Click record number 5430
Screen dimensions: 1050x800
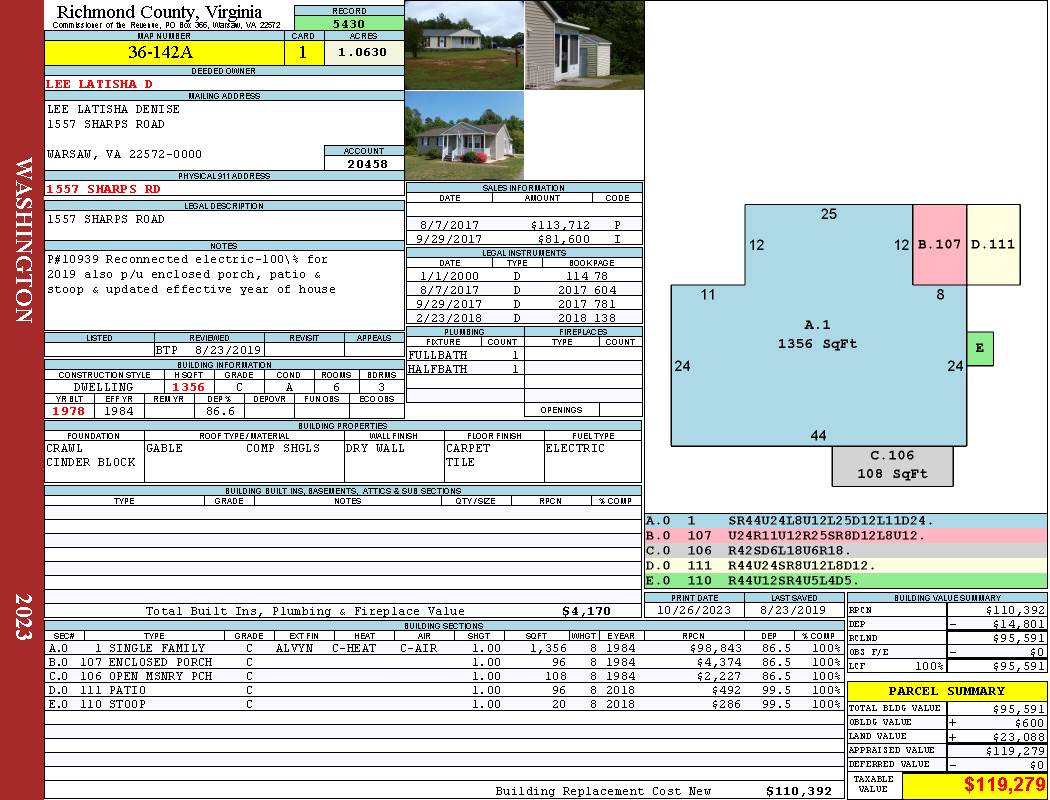[349, 23]
